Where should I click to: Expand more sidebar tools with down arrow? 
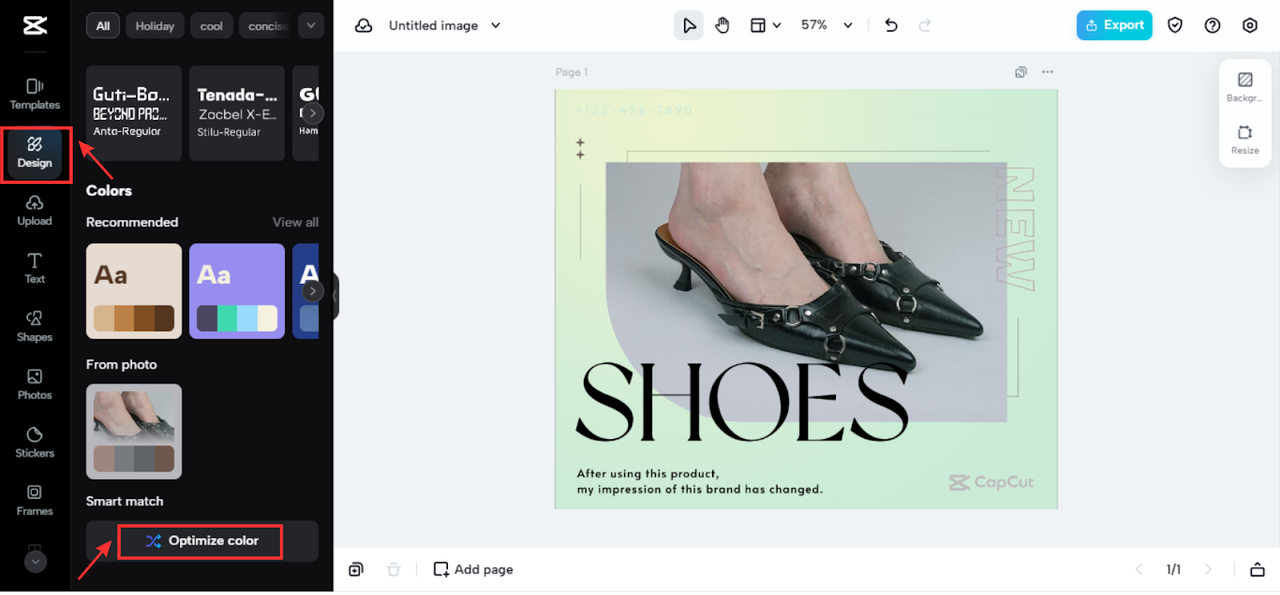coord(35,562)
